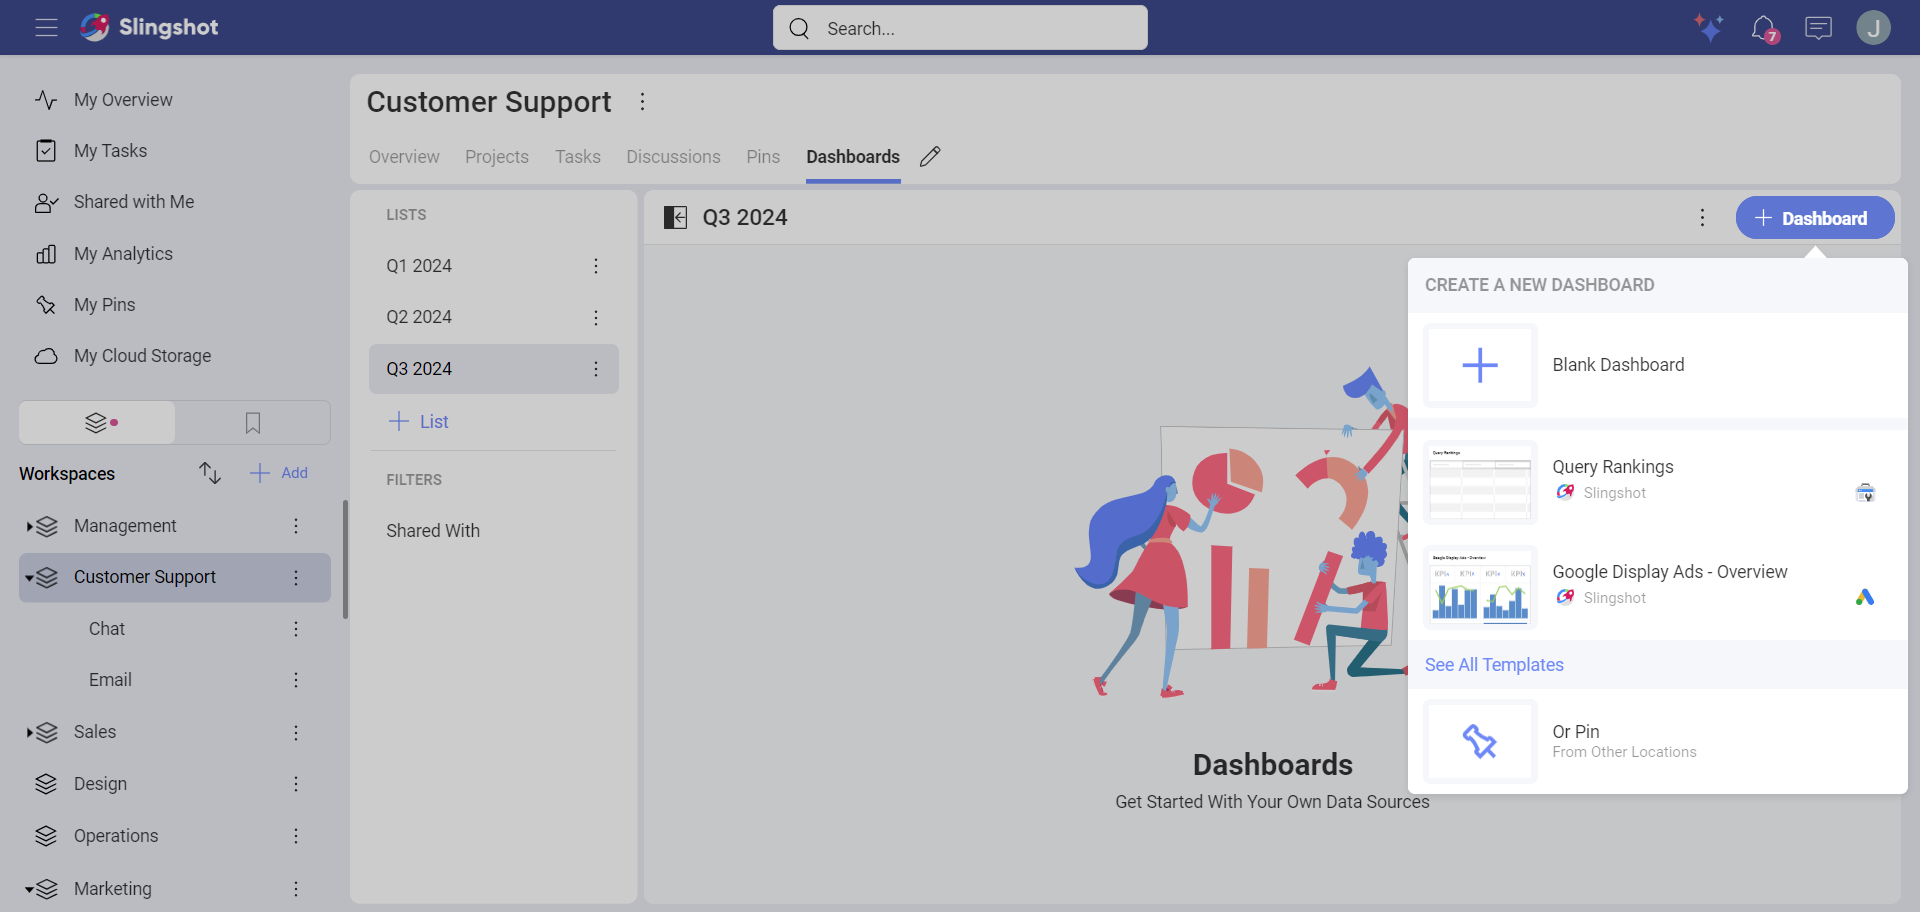Open the notifications bell icon
This screenshot has width=1920, height=912.
point(1764,28)
